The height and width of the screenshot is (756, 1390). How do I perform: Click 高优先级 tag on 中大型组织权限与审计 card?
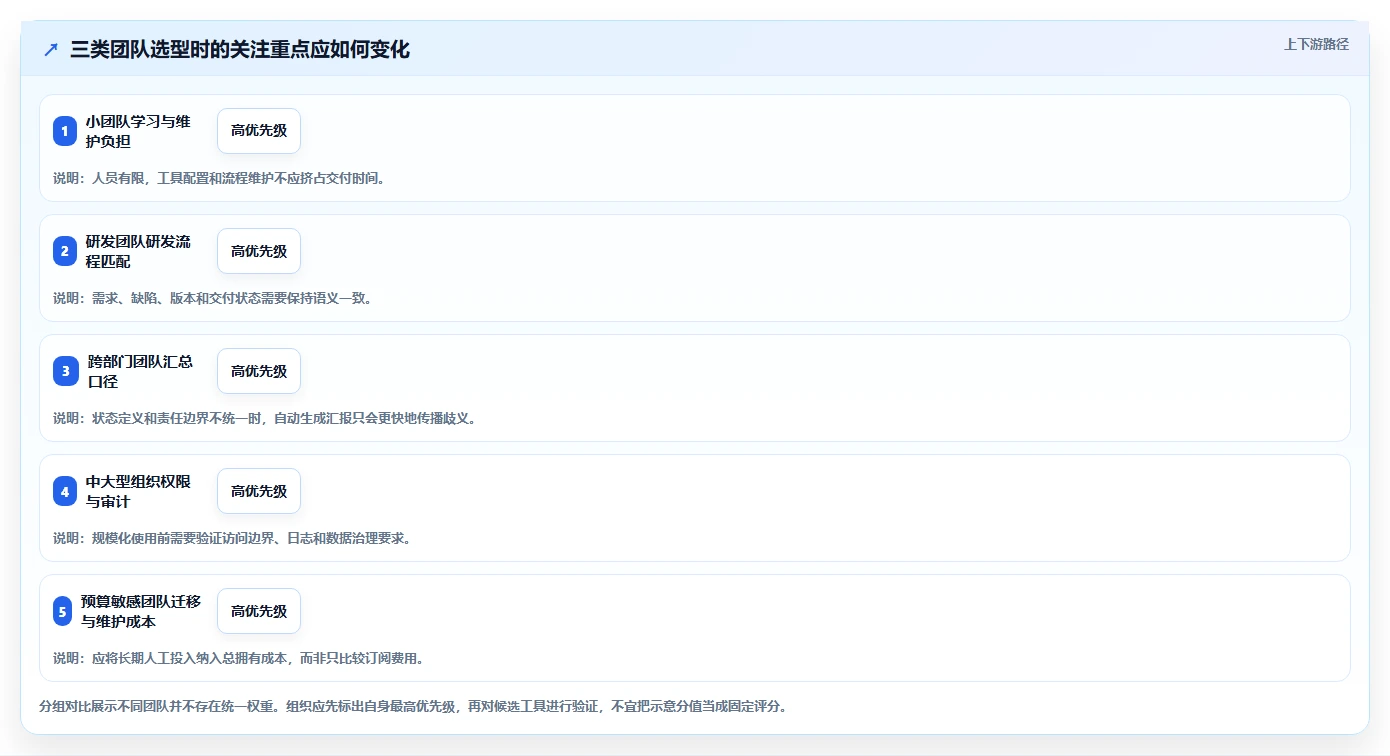coord(259,491)
